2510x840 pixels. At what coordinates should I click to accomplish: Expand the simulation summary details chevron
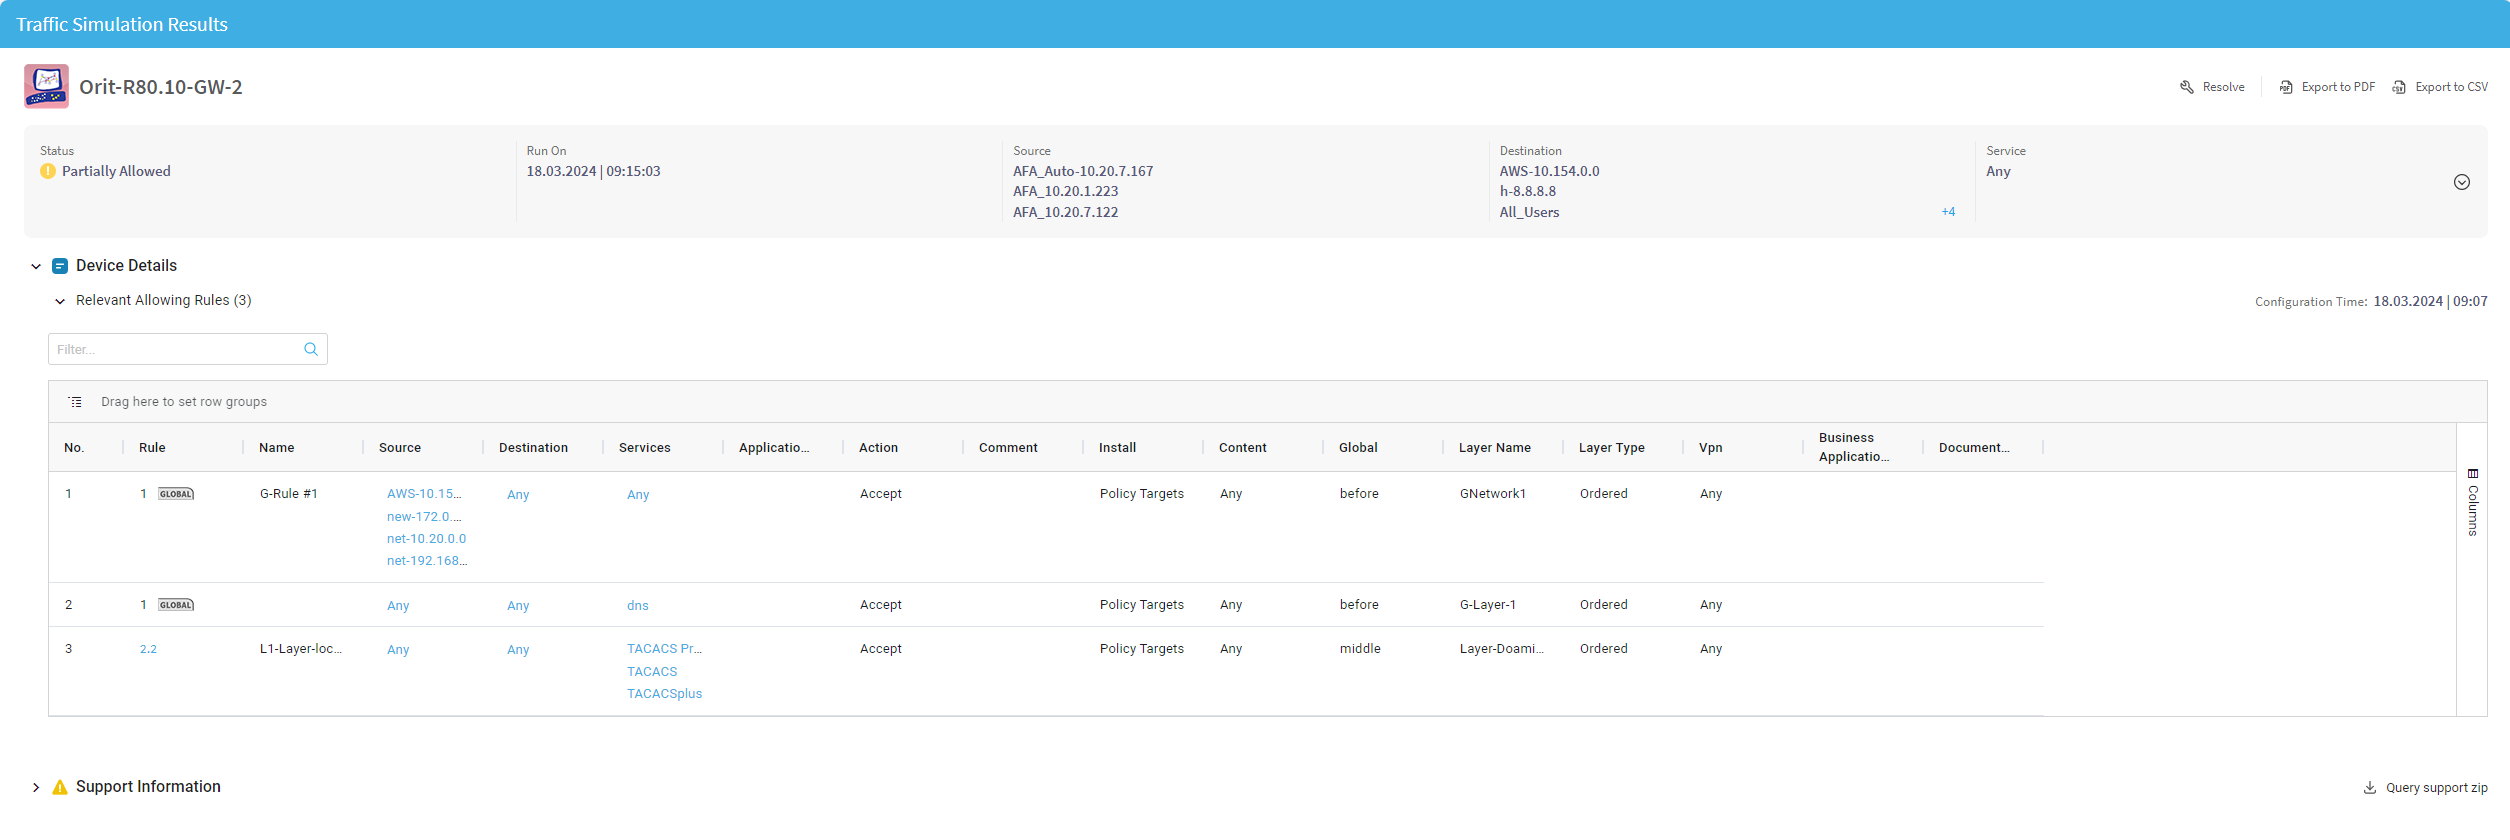2461,182
